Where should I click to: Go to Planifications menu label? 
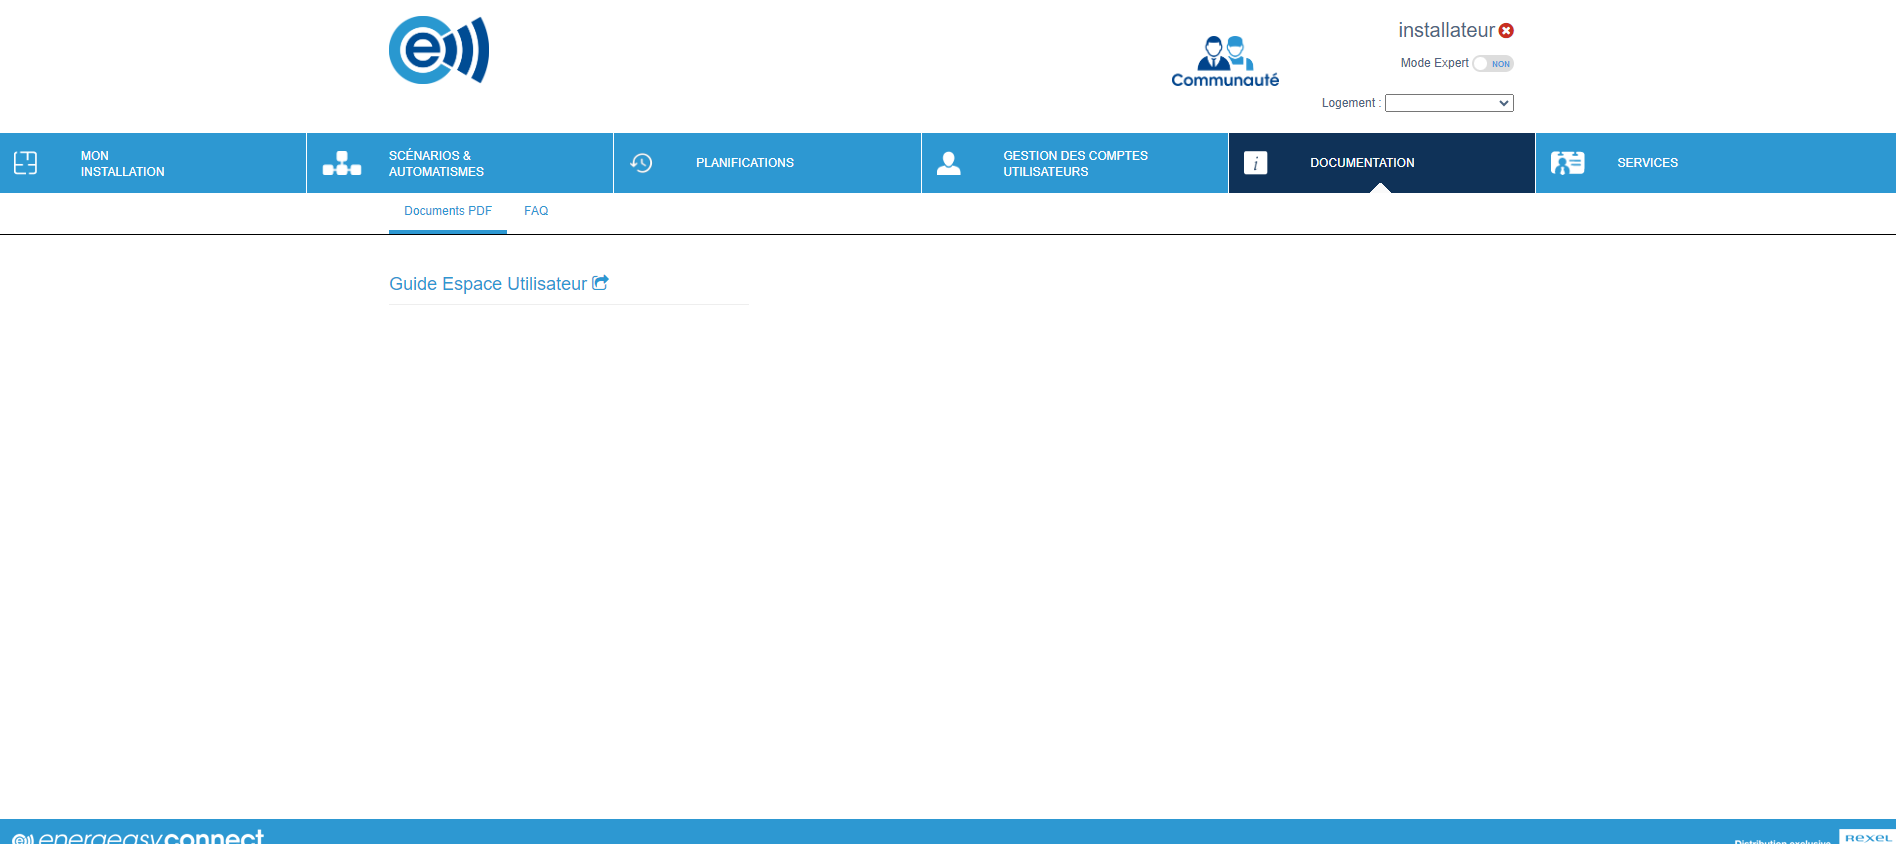[745, 163]
